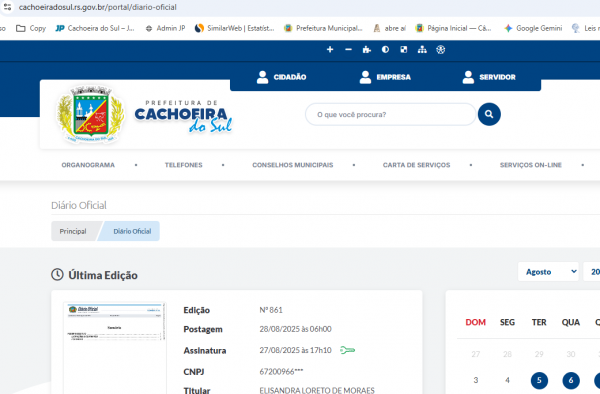This screenshot has height=394, width=600.
Task: Click the Prefeitura de Cachoeira do Sul logo
Action: pos(183,116)
